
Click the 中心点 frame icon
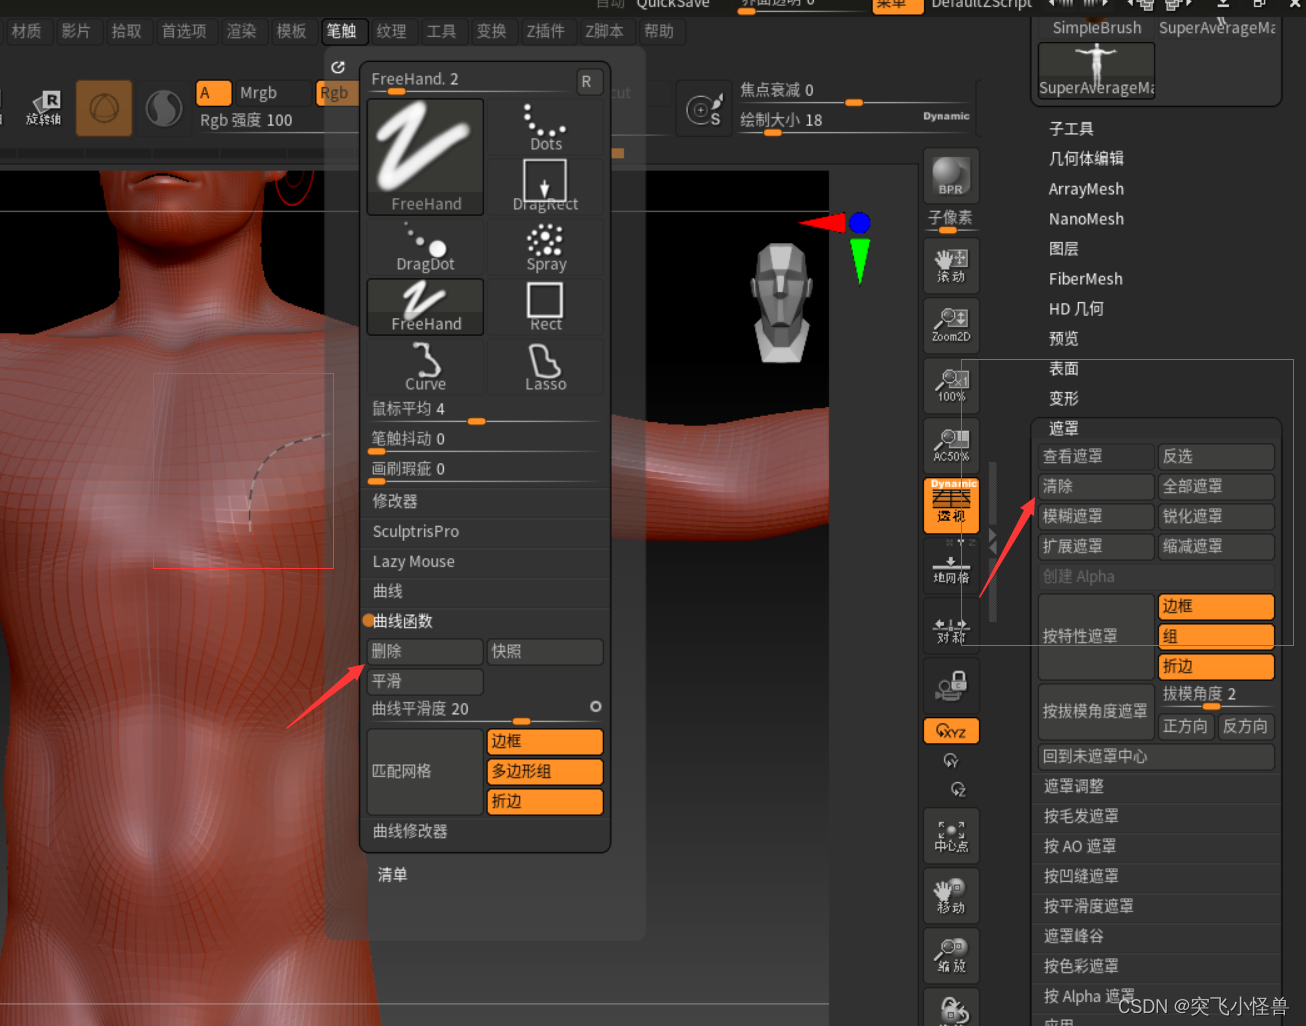tap(951, 835)
